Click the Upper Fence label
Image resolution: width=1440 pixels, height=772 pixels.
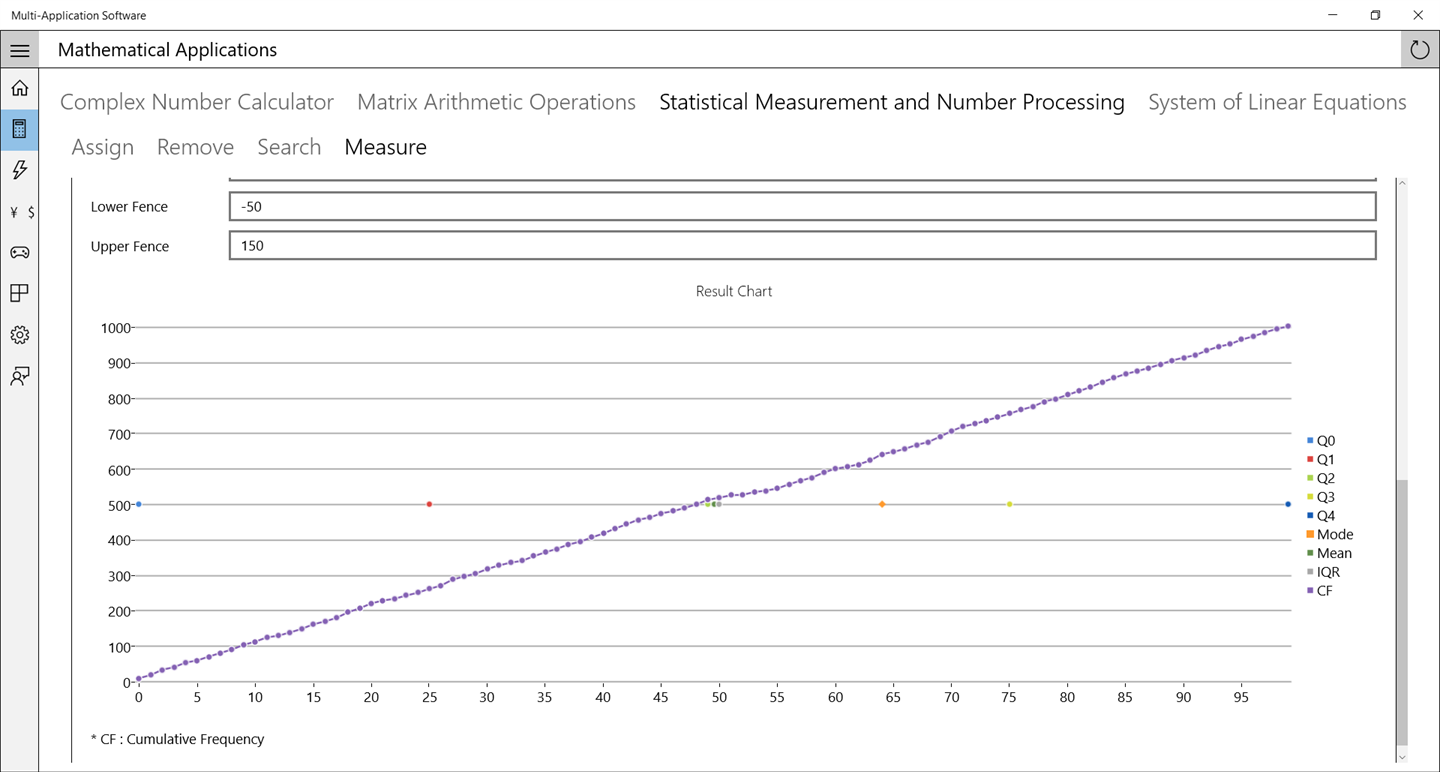(x=130, y=246)
